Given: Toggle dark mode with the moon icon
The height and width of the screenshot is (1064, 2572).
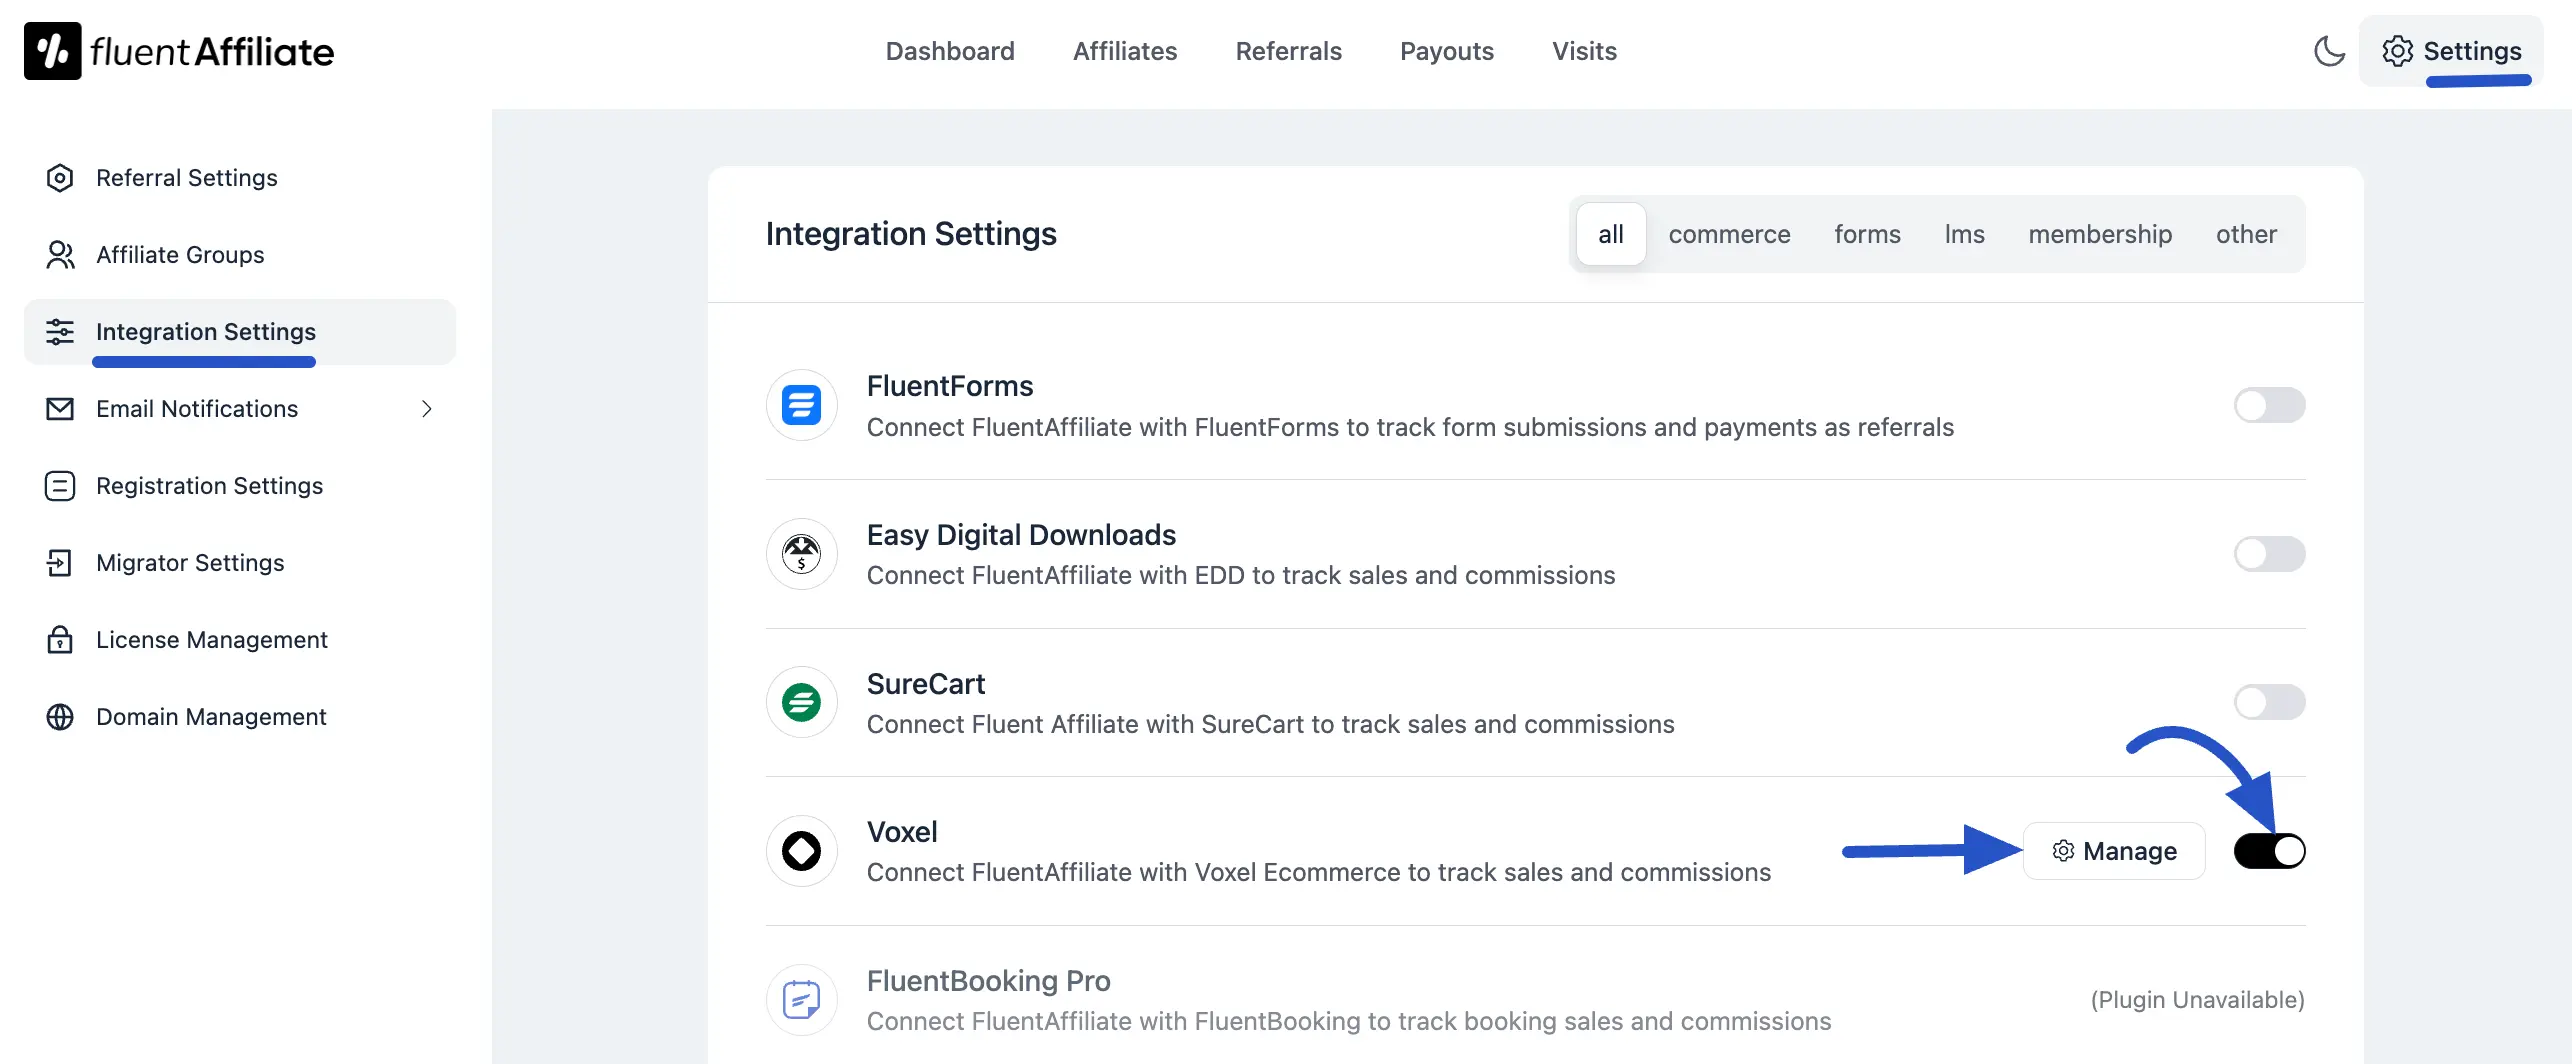Looking at the screenshot, I should pos(2330,51).
